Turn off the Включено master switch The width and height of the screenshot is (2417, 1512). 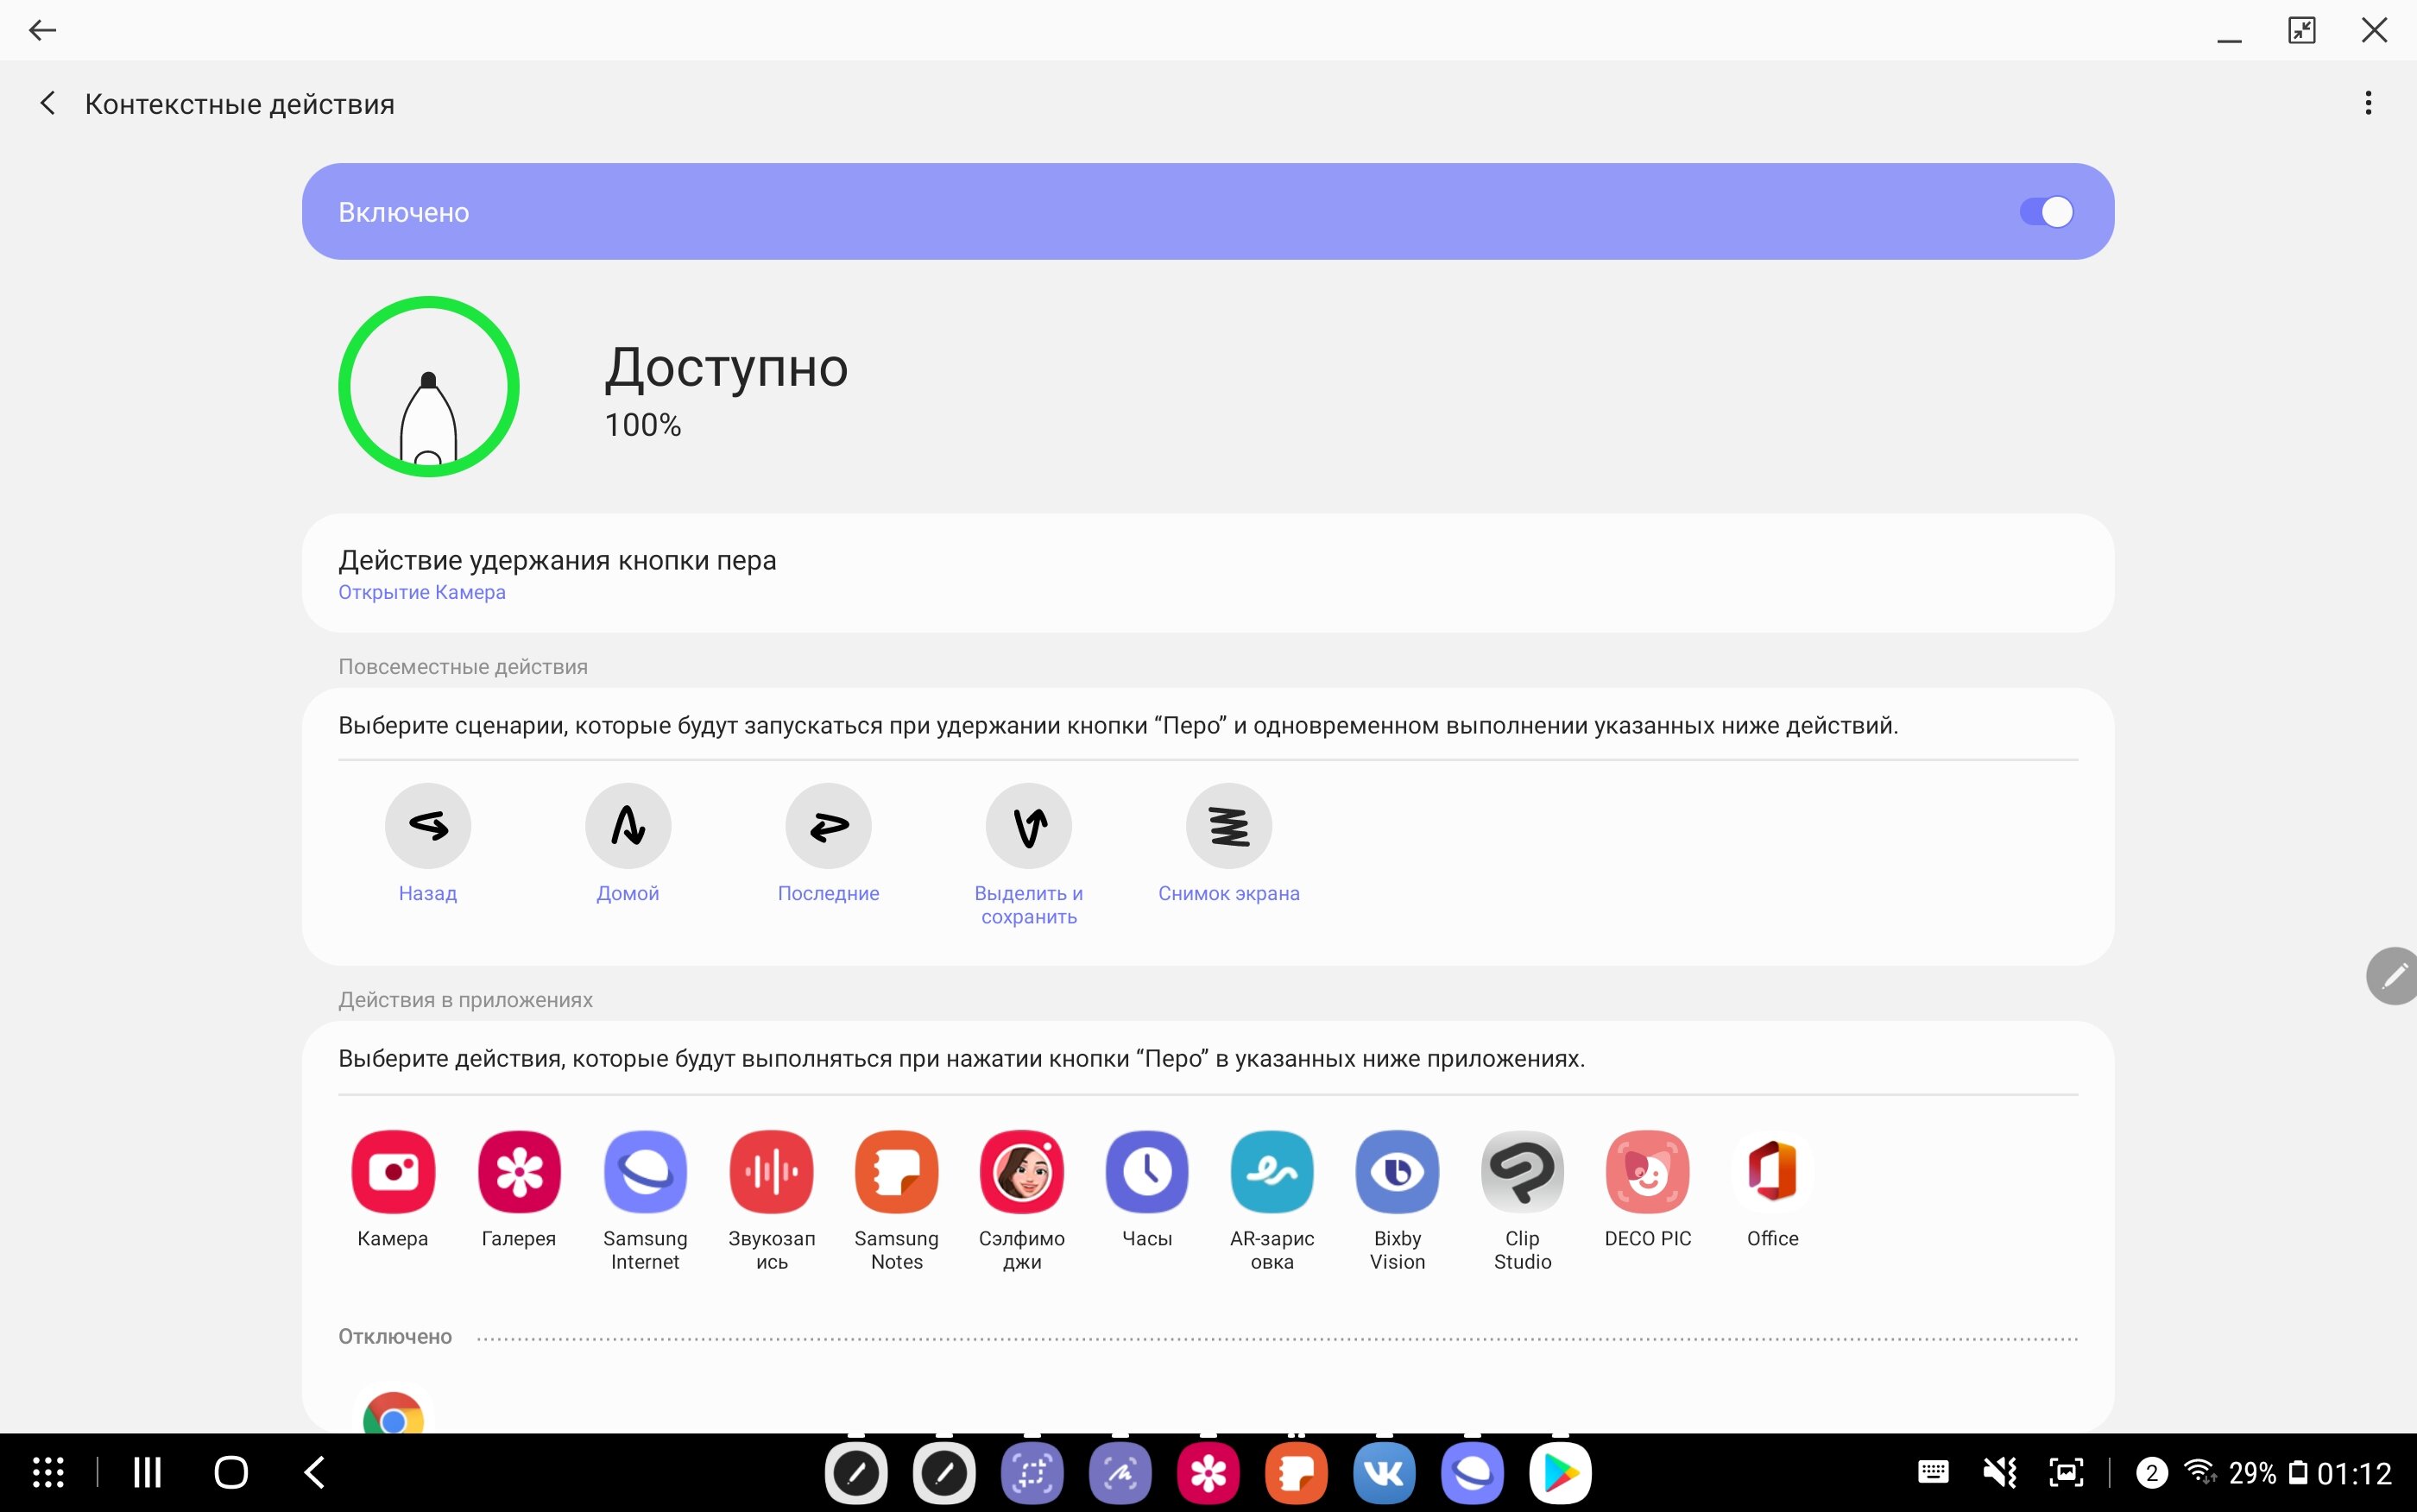click(2046, 212)
